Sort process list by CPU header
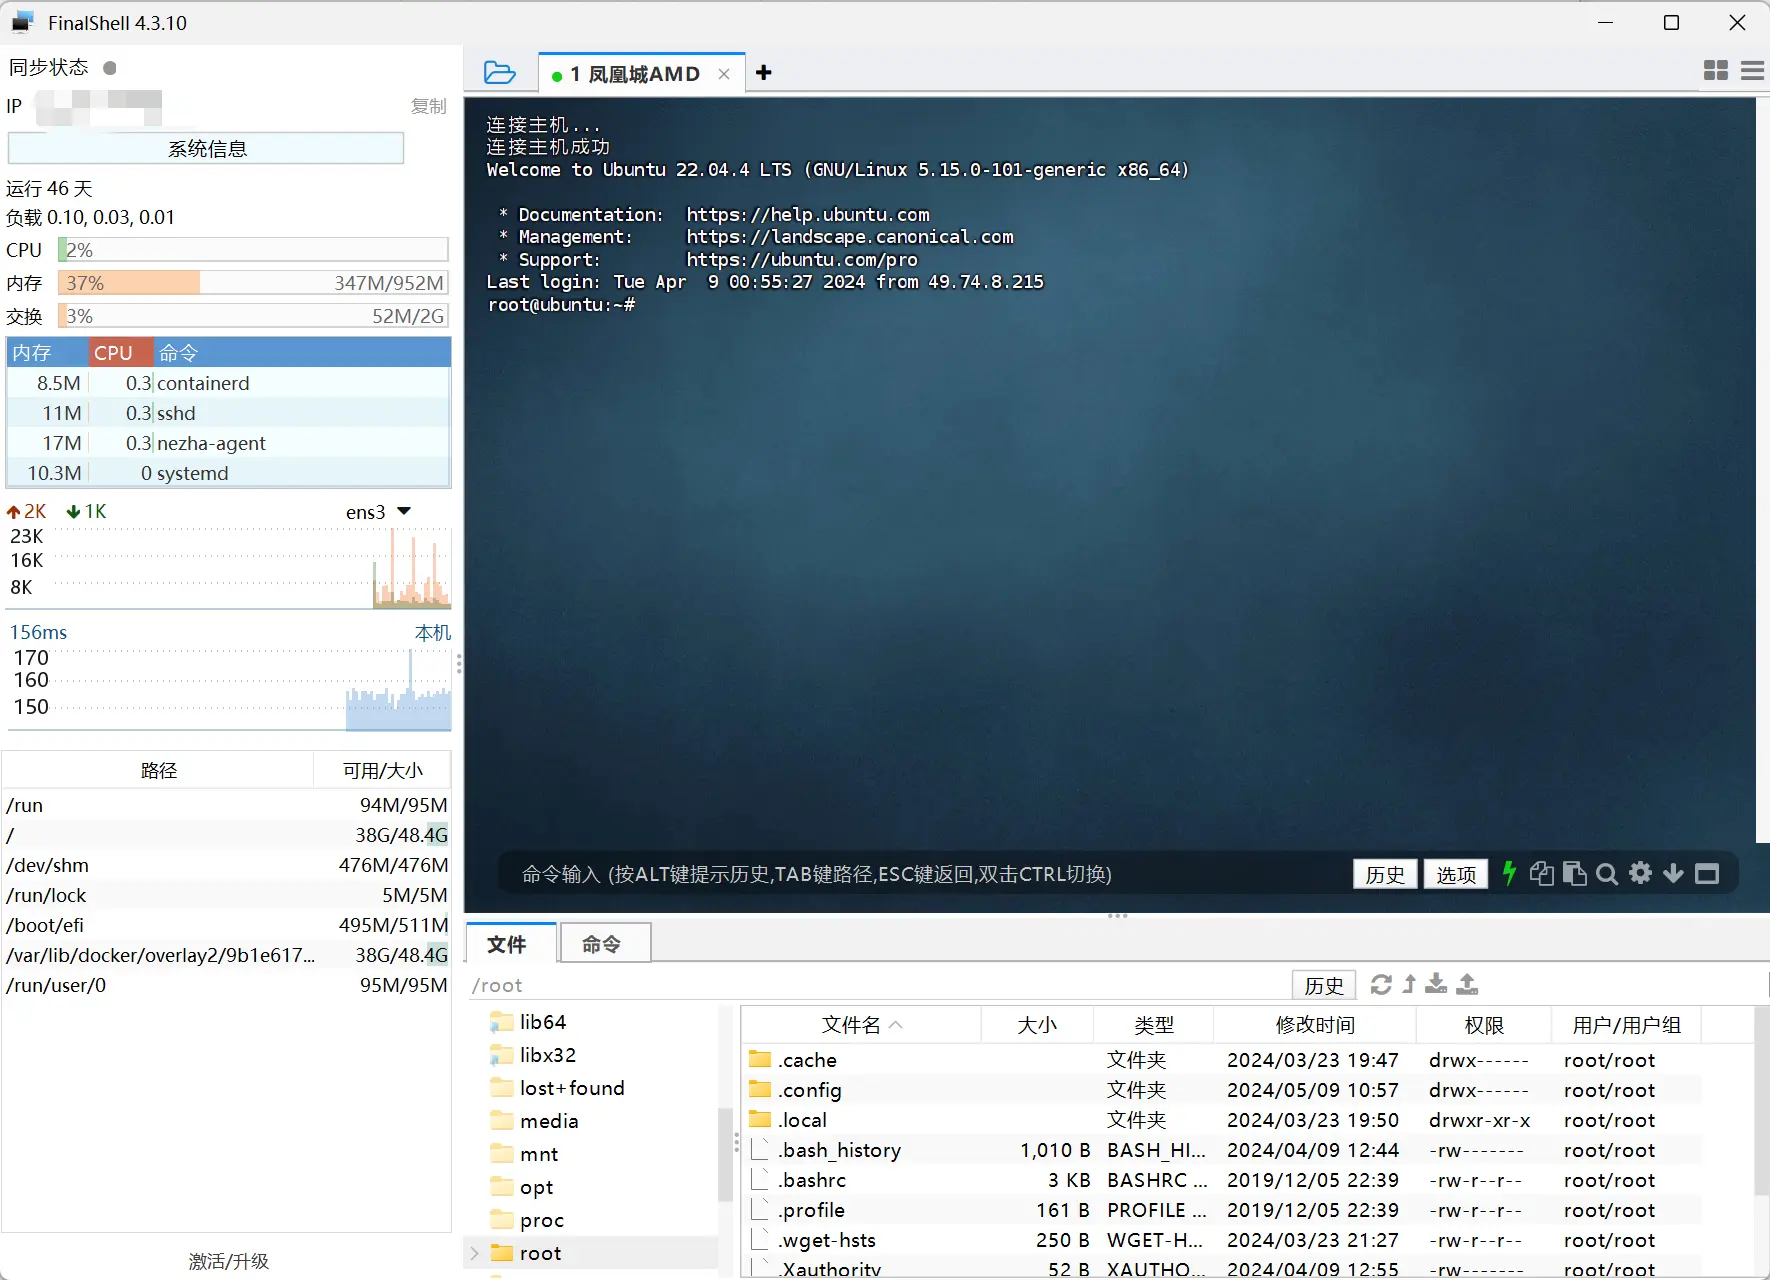The height and width of the screenshot is (1280, 1770). pos(120,353)
